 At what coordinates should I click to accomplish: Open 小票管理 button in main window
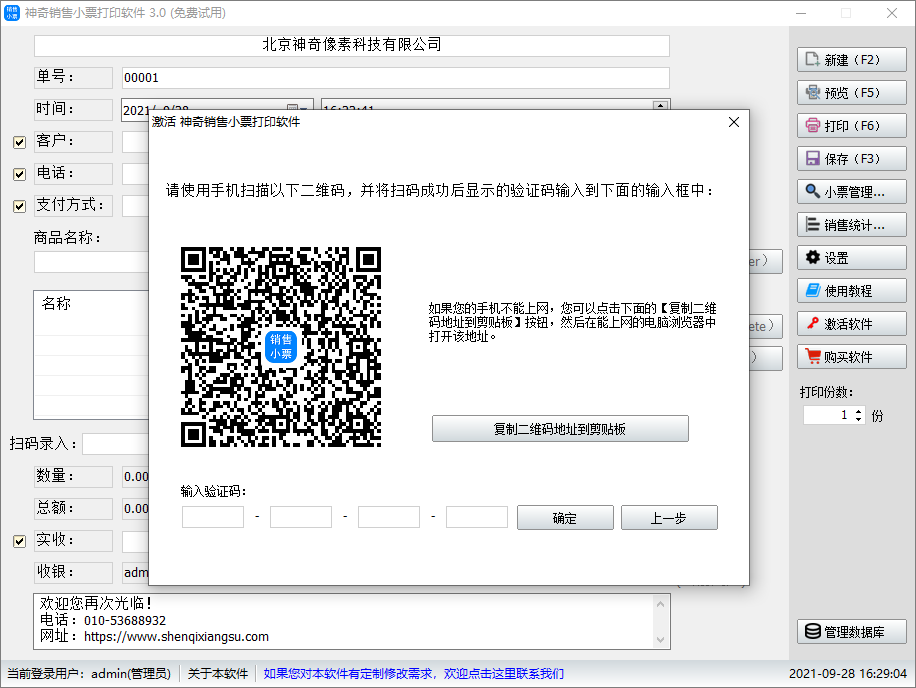coord(852,192)
